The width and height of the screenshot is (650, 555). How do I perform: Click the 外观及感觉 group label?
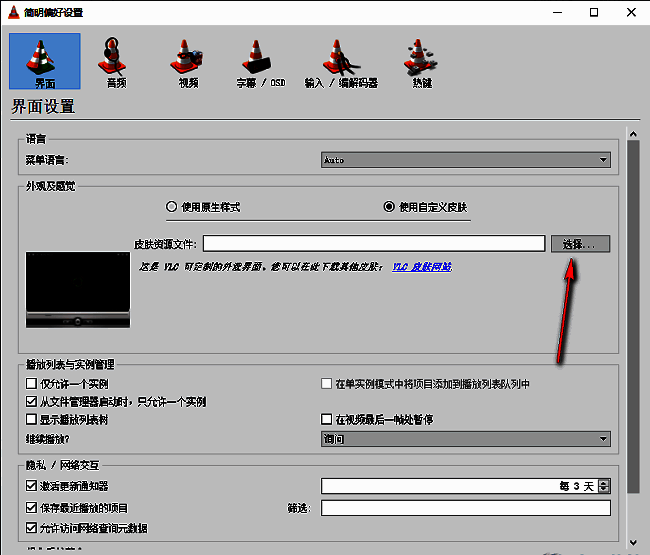click(51, 187)
